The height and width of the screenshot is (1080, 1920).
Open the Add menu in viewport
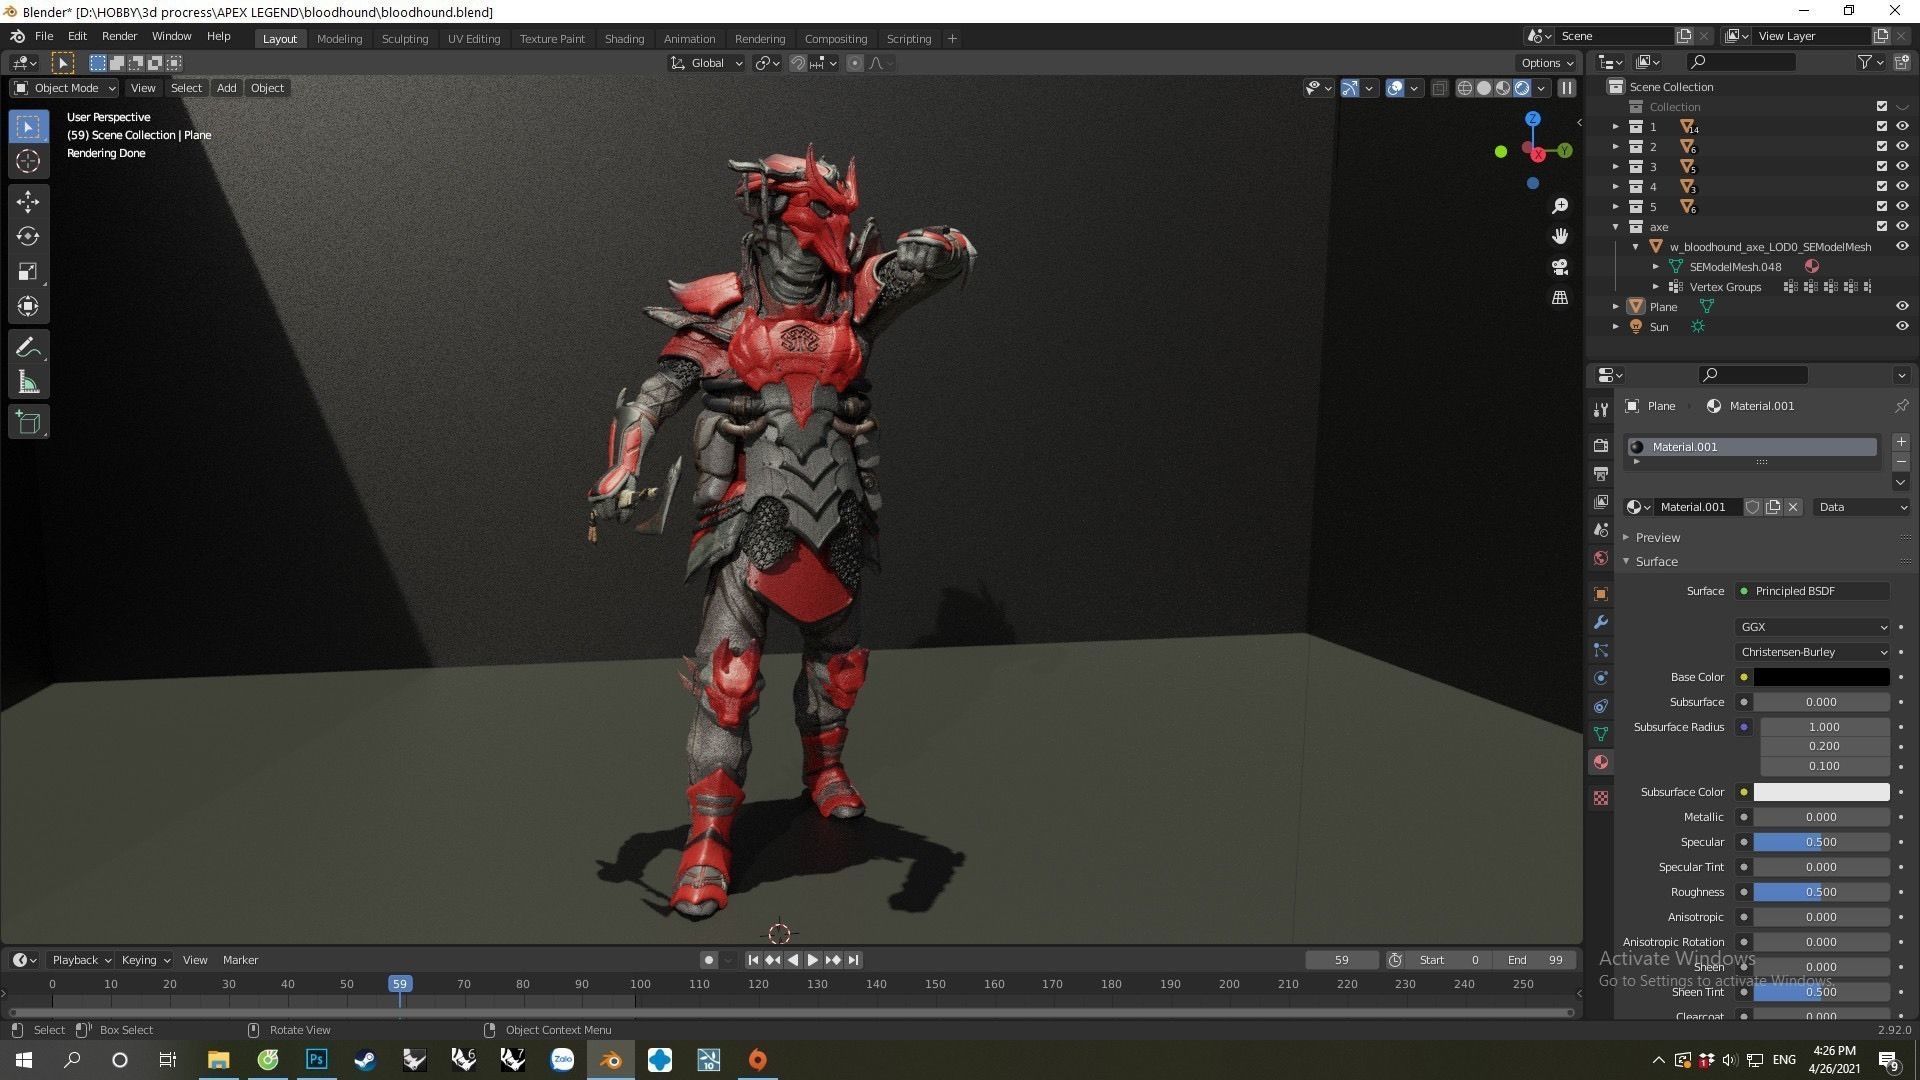(x=227, y=88)
